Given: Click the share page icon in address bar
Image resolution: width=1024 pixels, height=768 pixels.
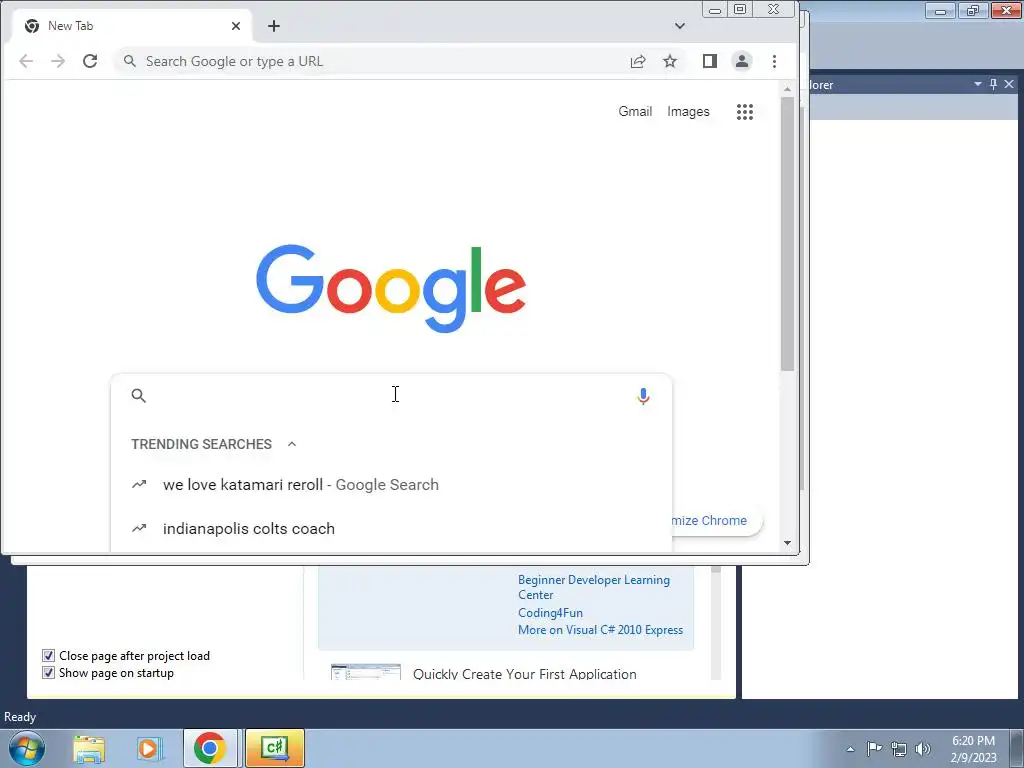Looking at the screenshot, I should pyautogui.click(x=638, y=61).
